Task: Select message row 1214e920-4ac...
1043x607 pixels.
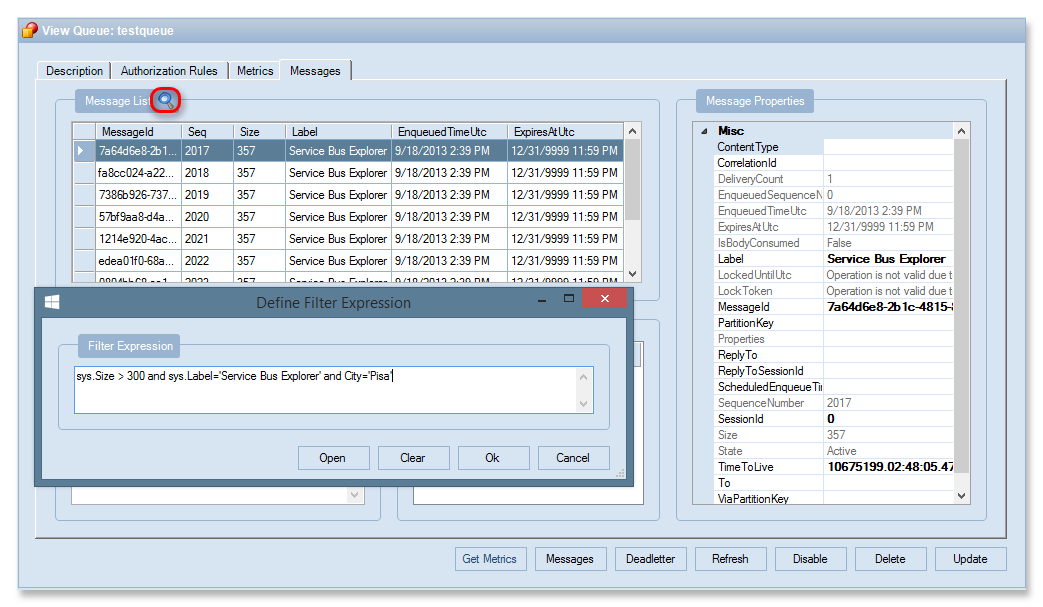Action: (x=348, y=239)
